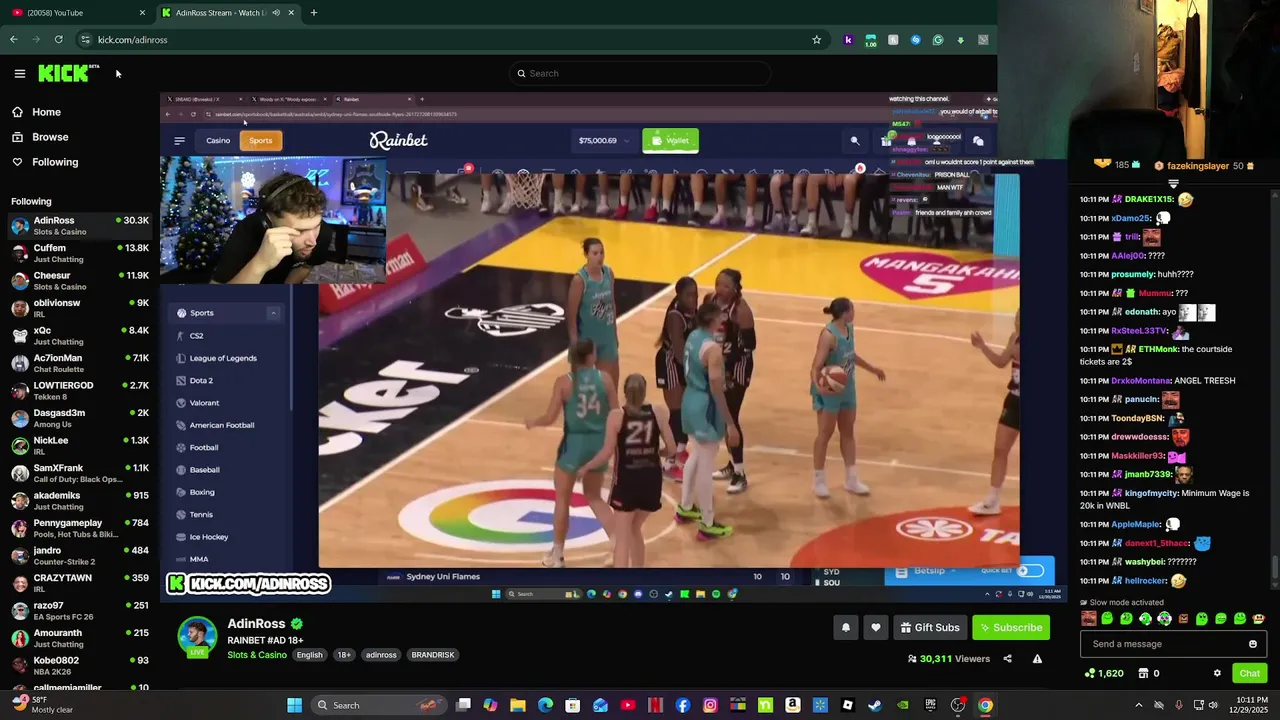Open OBS Studio from the taskbar

click(958, 705)
